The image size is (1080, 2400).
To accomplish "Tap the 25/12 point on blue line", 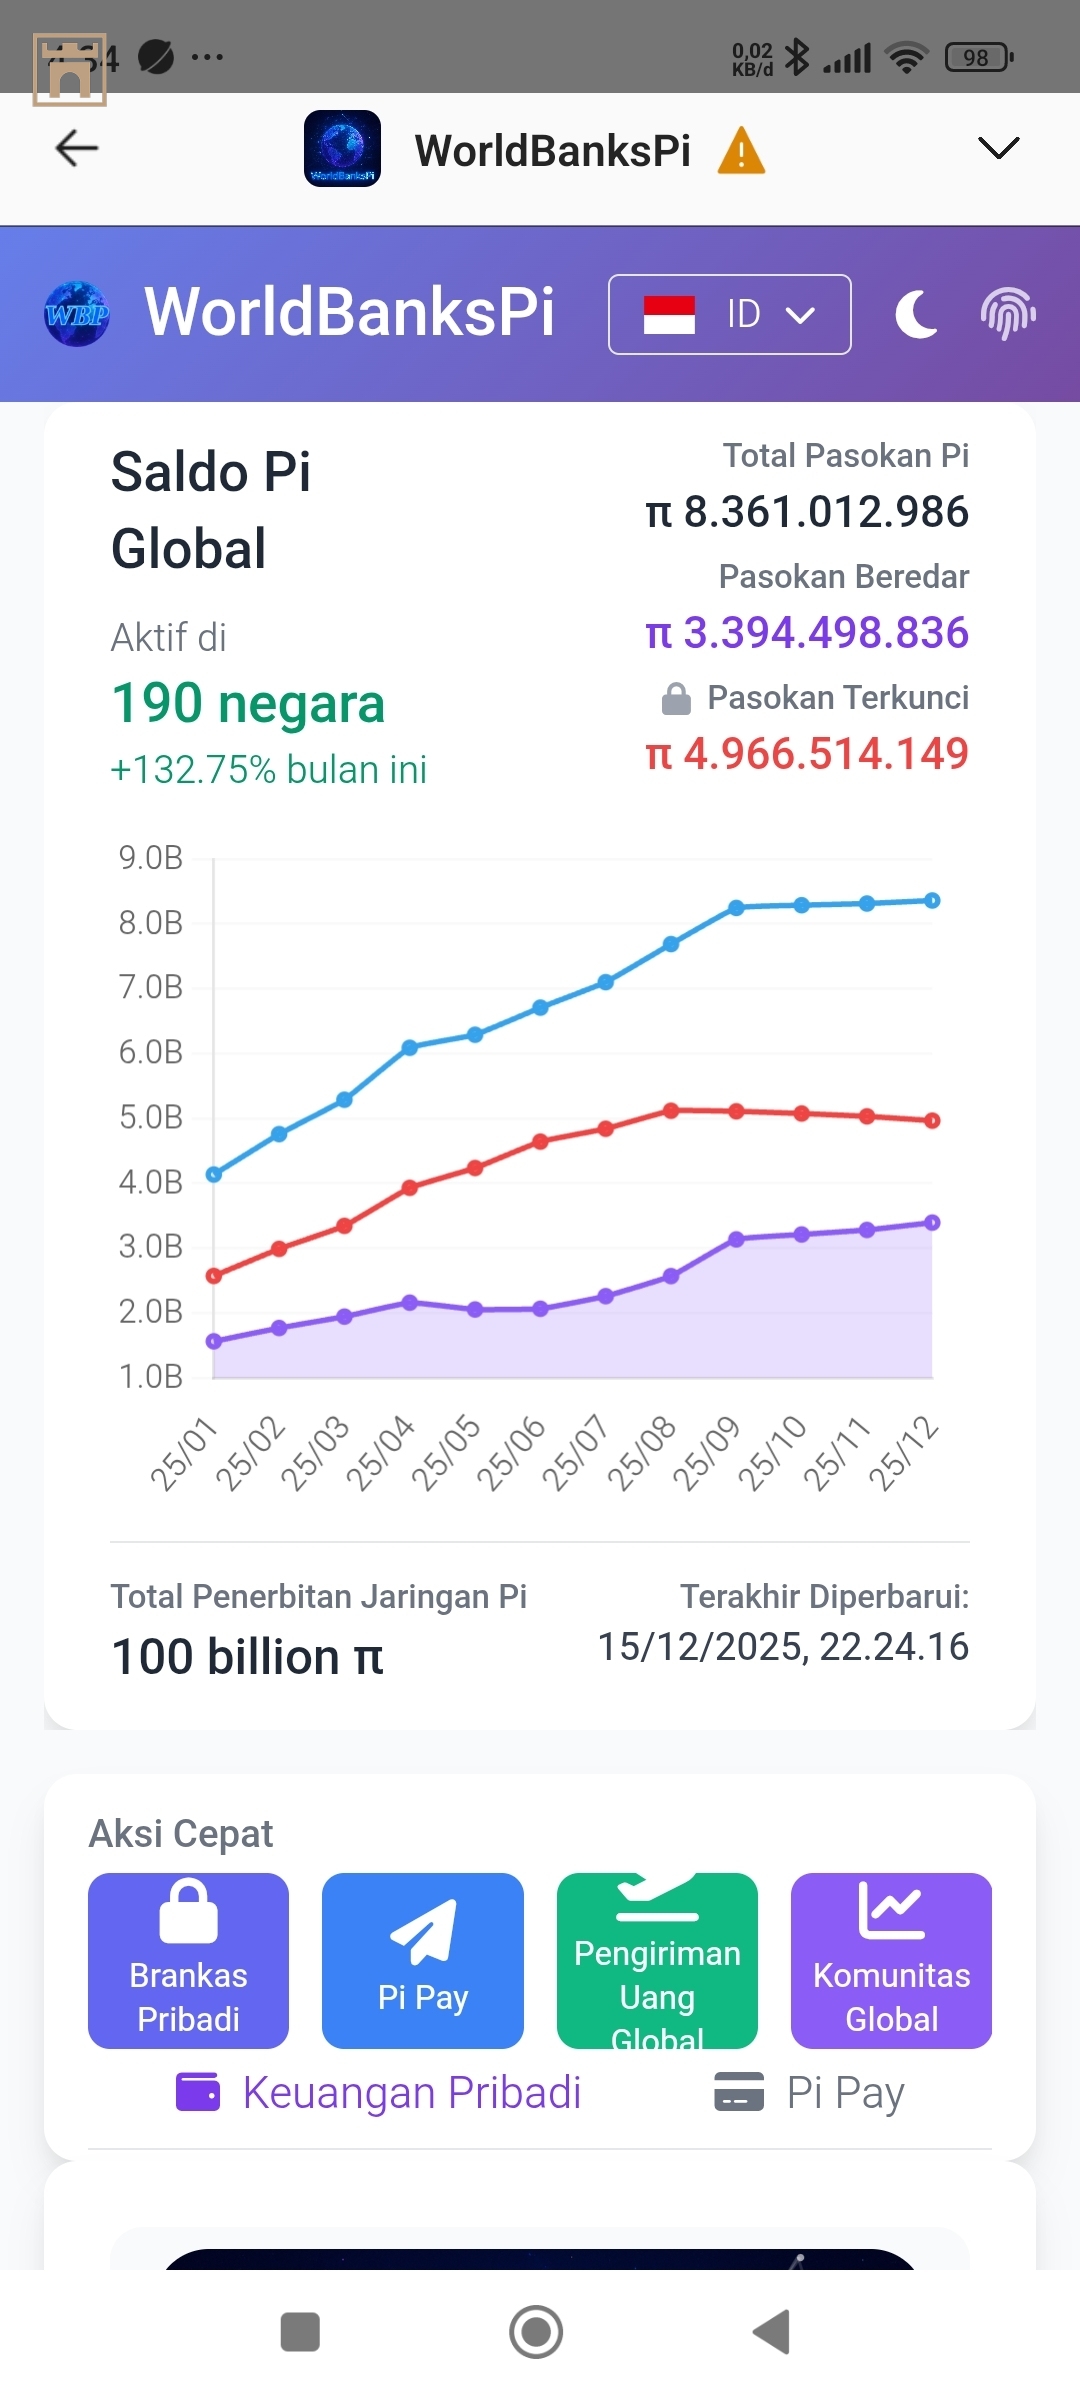I will click(x=932, y=900).
